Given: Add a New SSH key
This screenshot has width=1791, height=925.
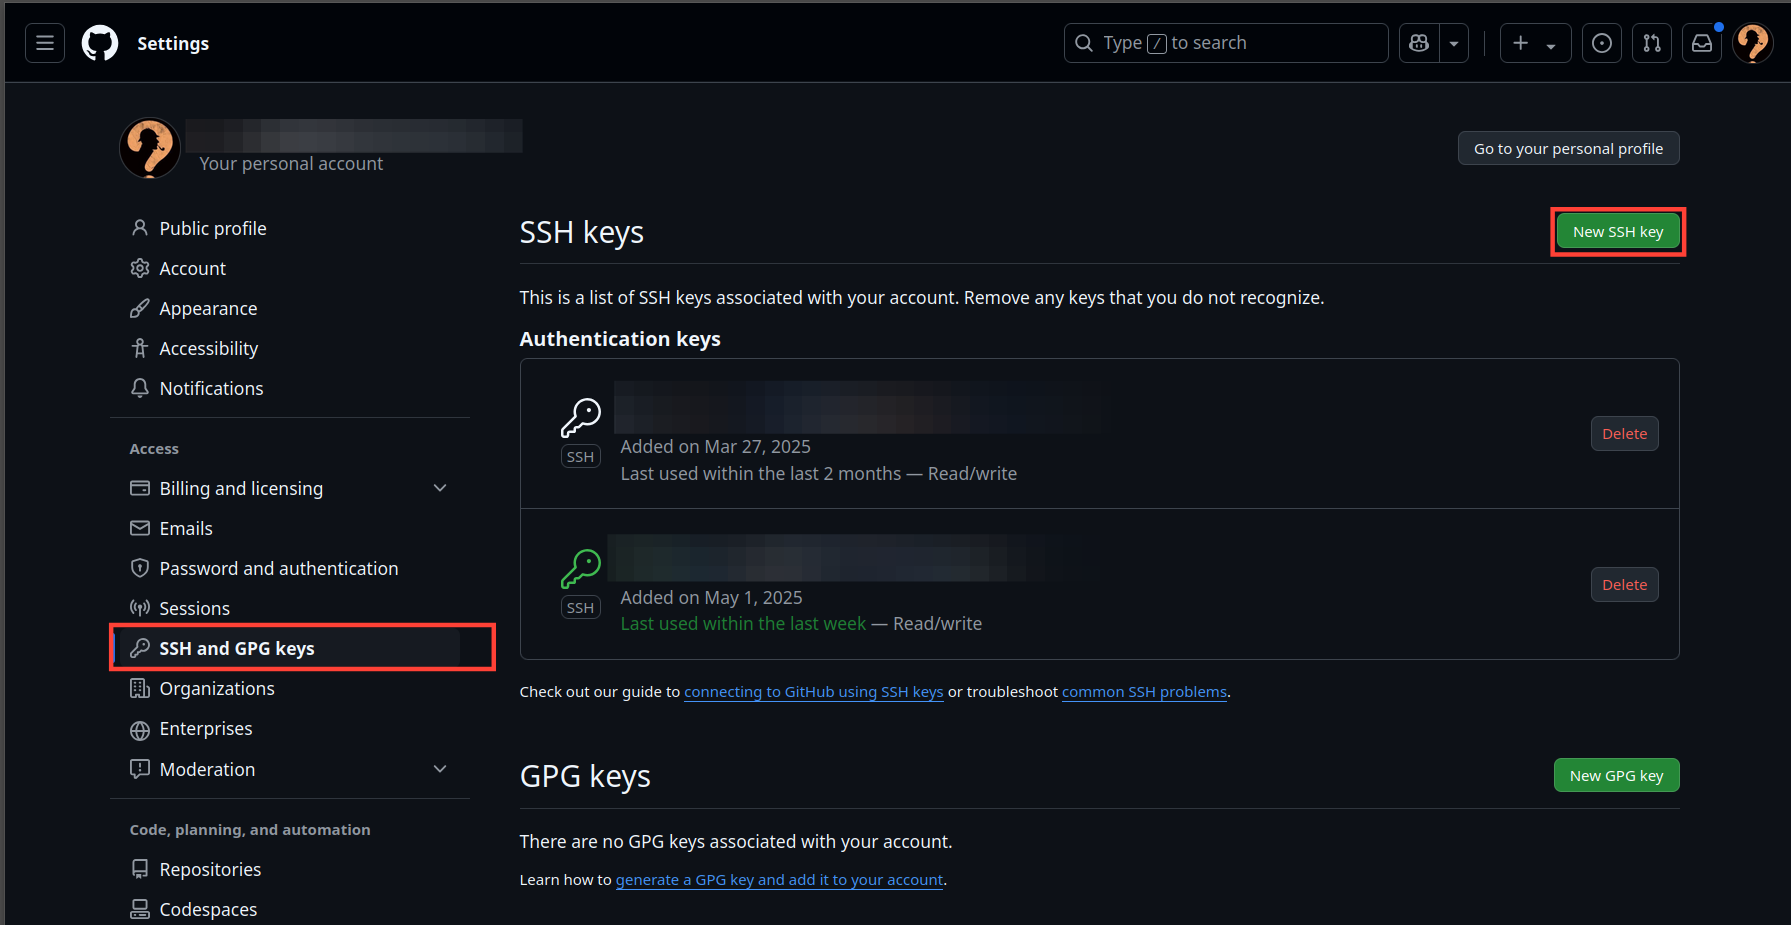Looking at the screenshot, I should click(1618, 232).
